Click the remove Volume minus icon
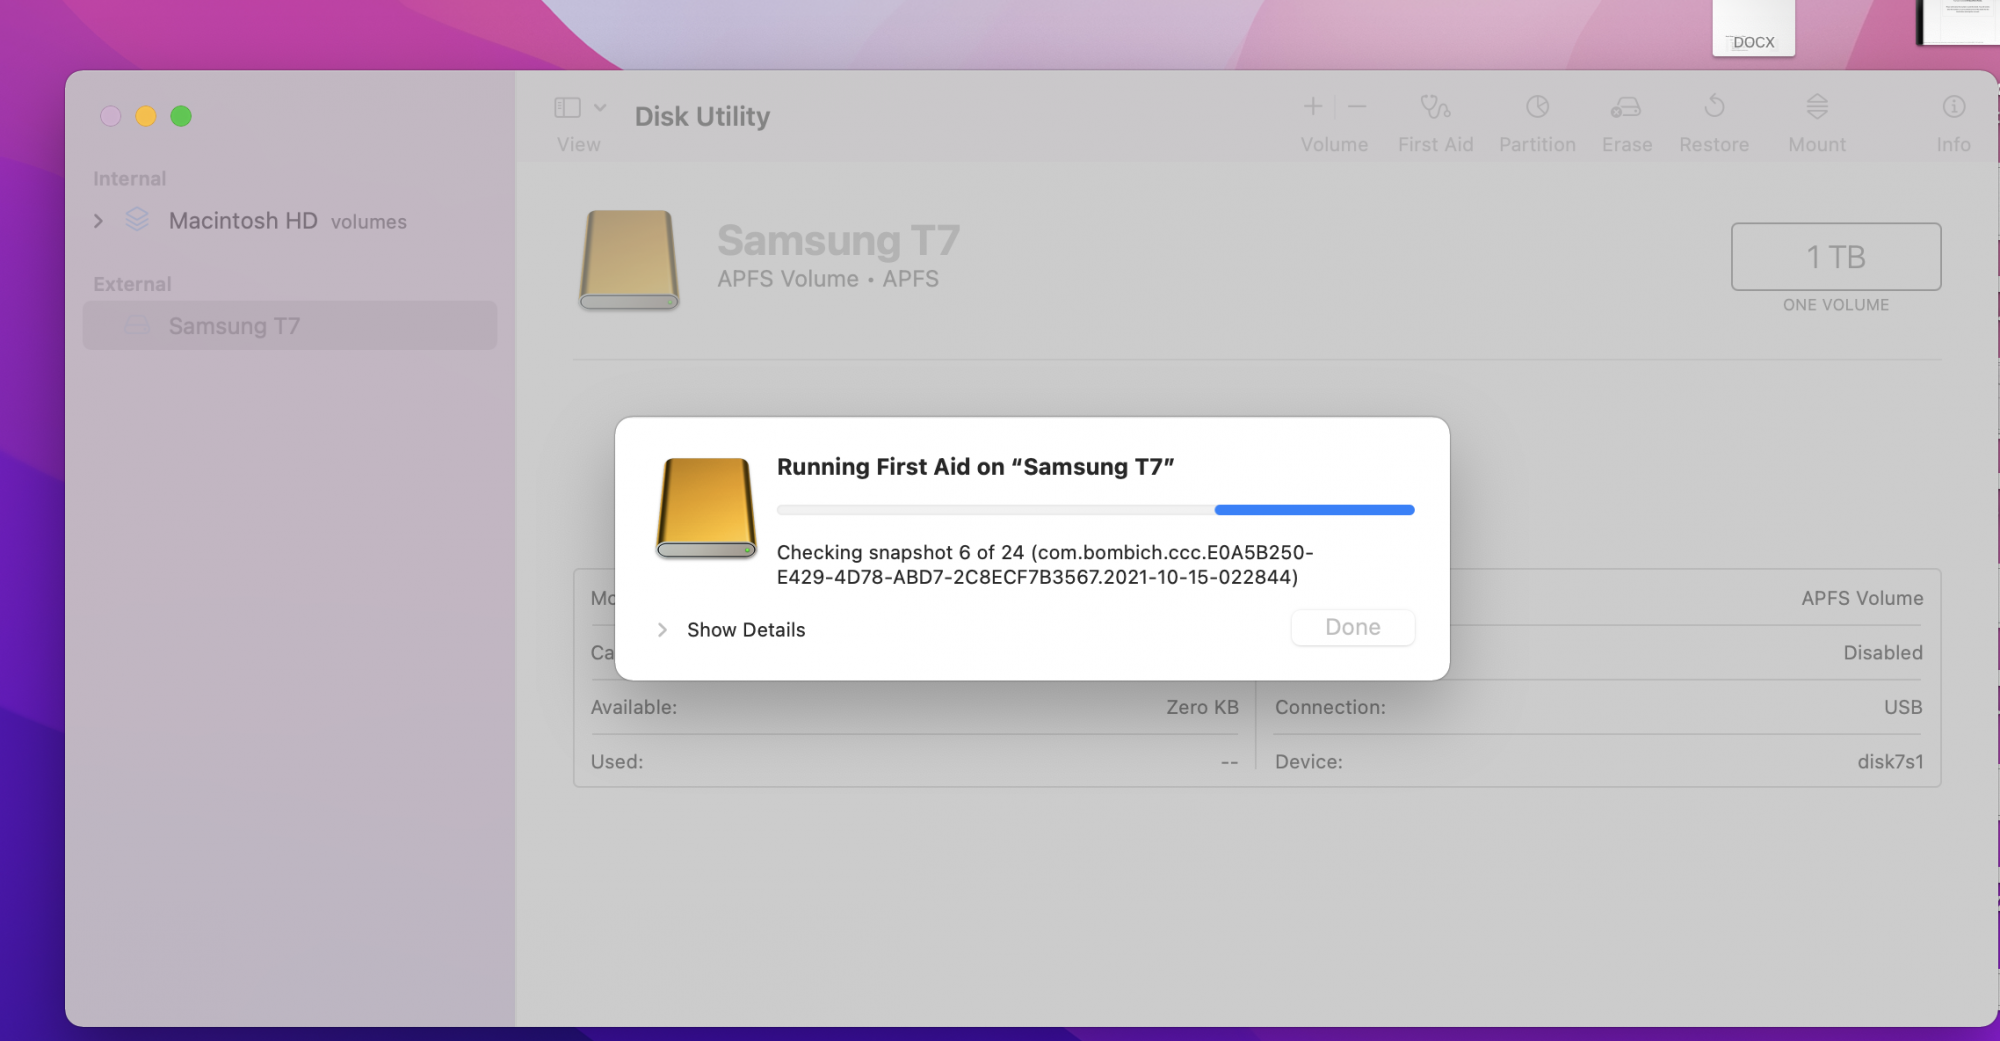Image resolution: width=2000 pixels, height=1041 pixels. coord(1357,106)
